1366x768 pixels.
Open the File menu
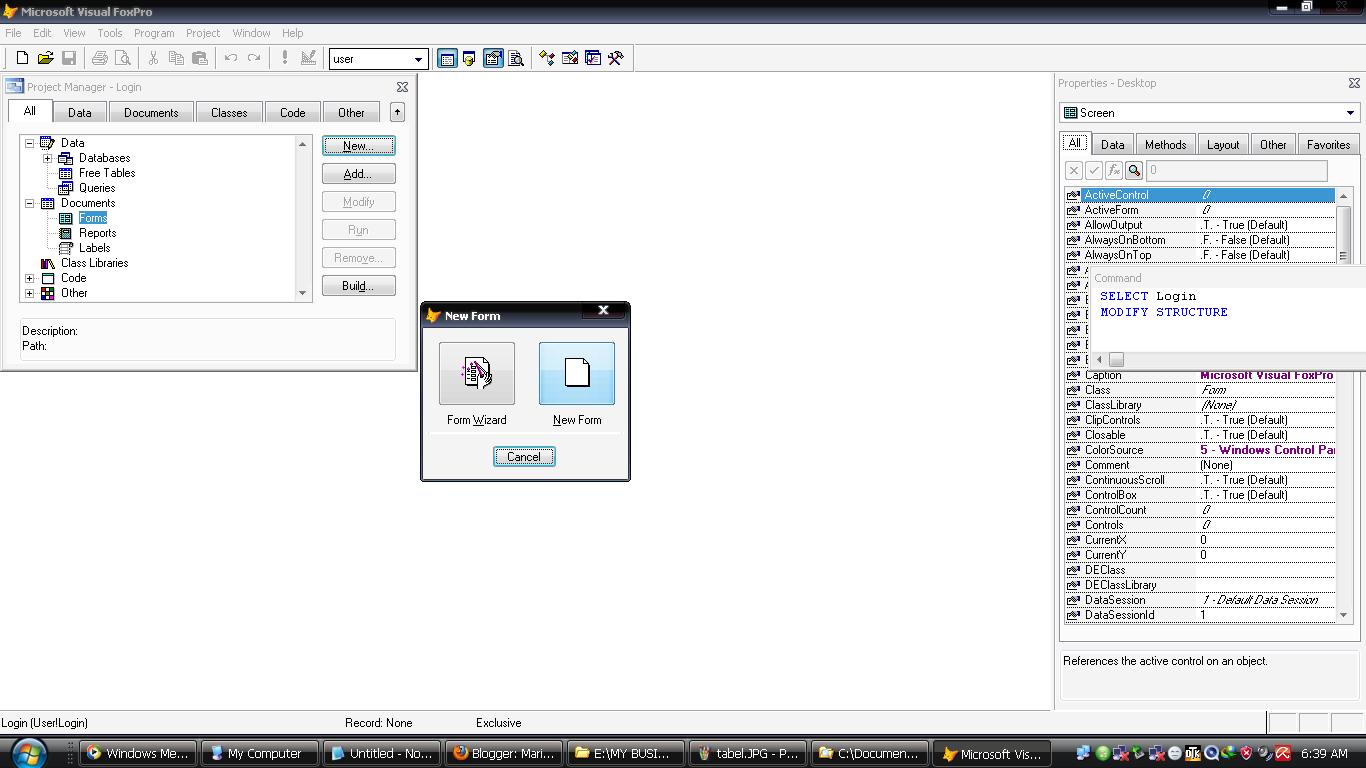pyautogui.click(x=13, y=33)
